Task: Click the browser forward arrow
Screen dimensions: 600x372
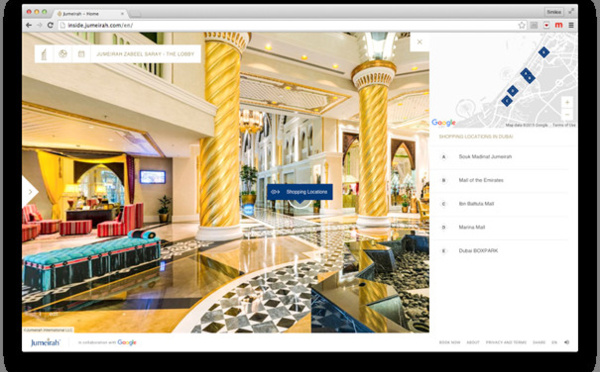Action: click(x=39, y=25)
